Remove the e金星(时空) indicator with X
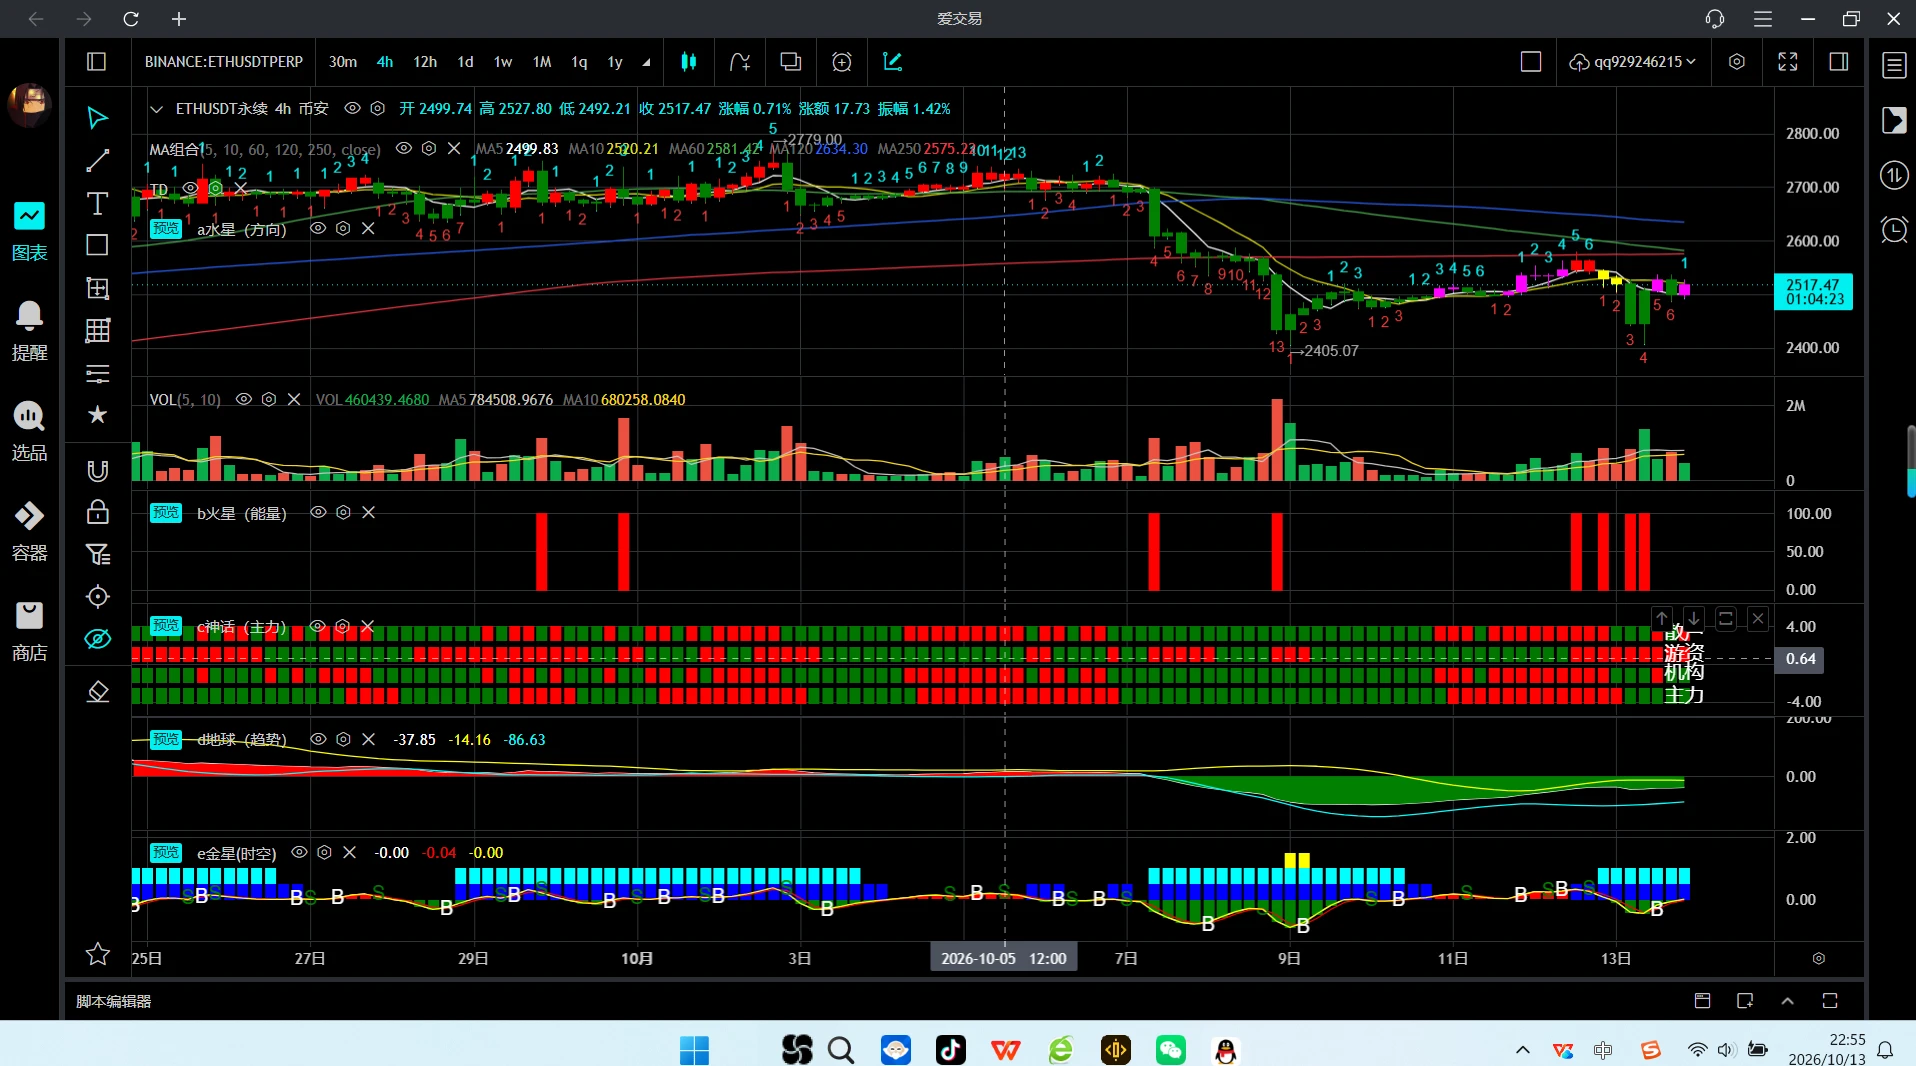 point(349,852)
